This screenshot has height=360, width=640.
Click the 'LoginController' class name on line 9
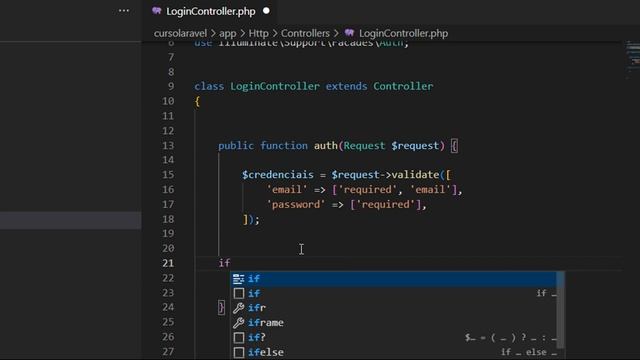pyautogui.click(x=275, y=87)
